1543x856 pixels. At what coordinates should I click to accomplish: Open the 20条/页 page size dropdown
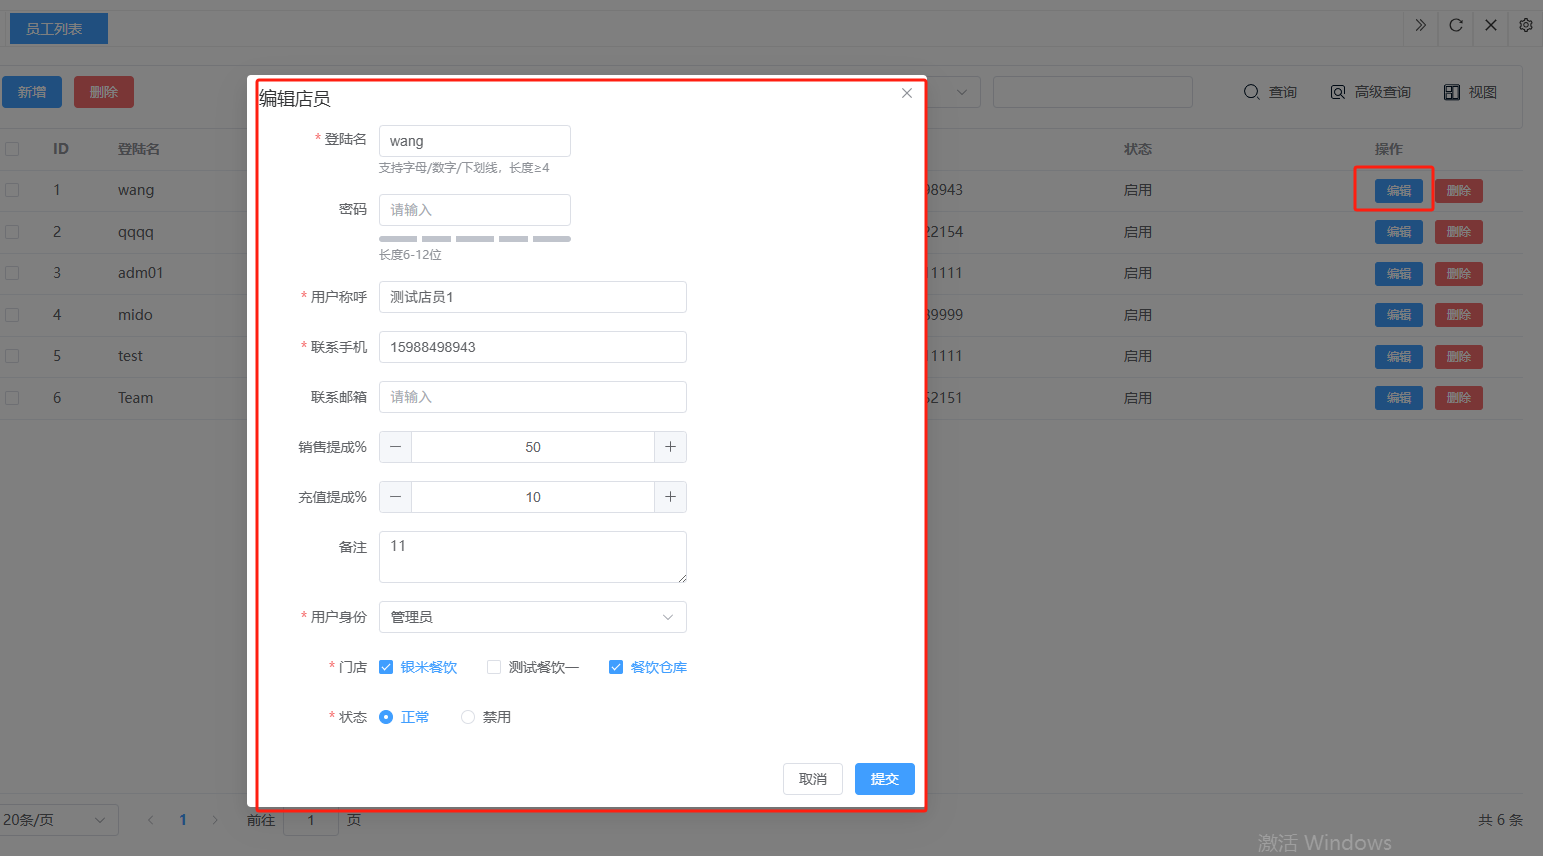click(58, 820)
